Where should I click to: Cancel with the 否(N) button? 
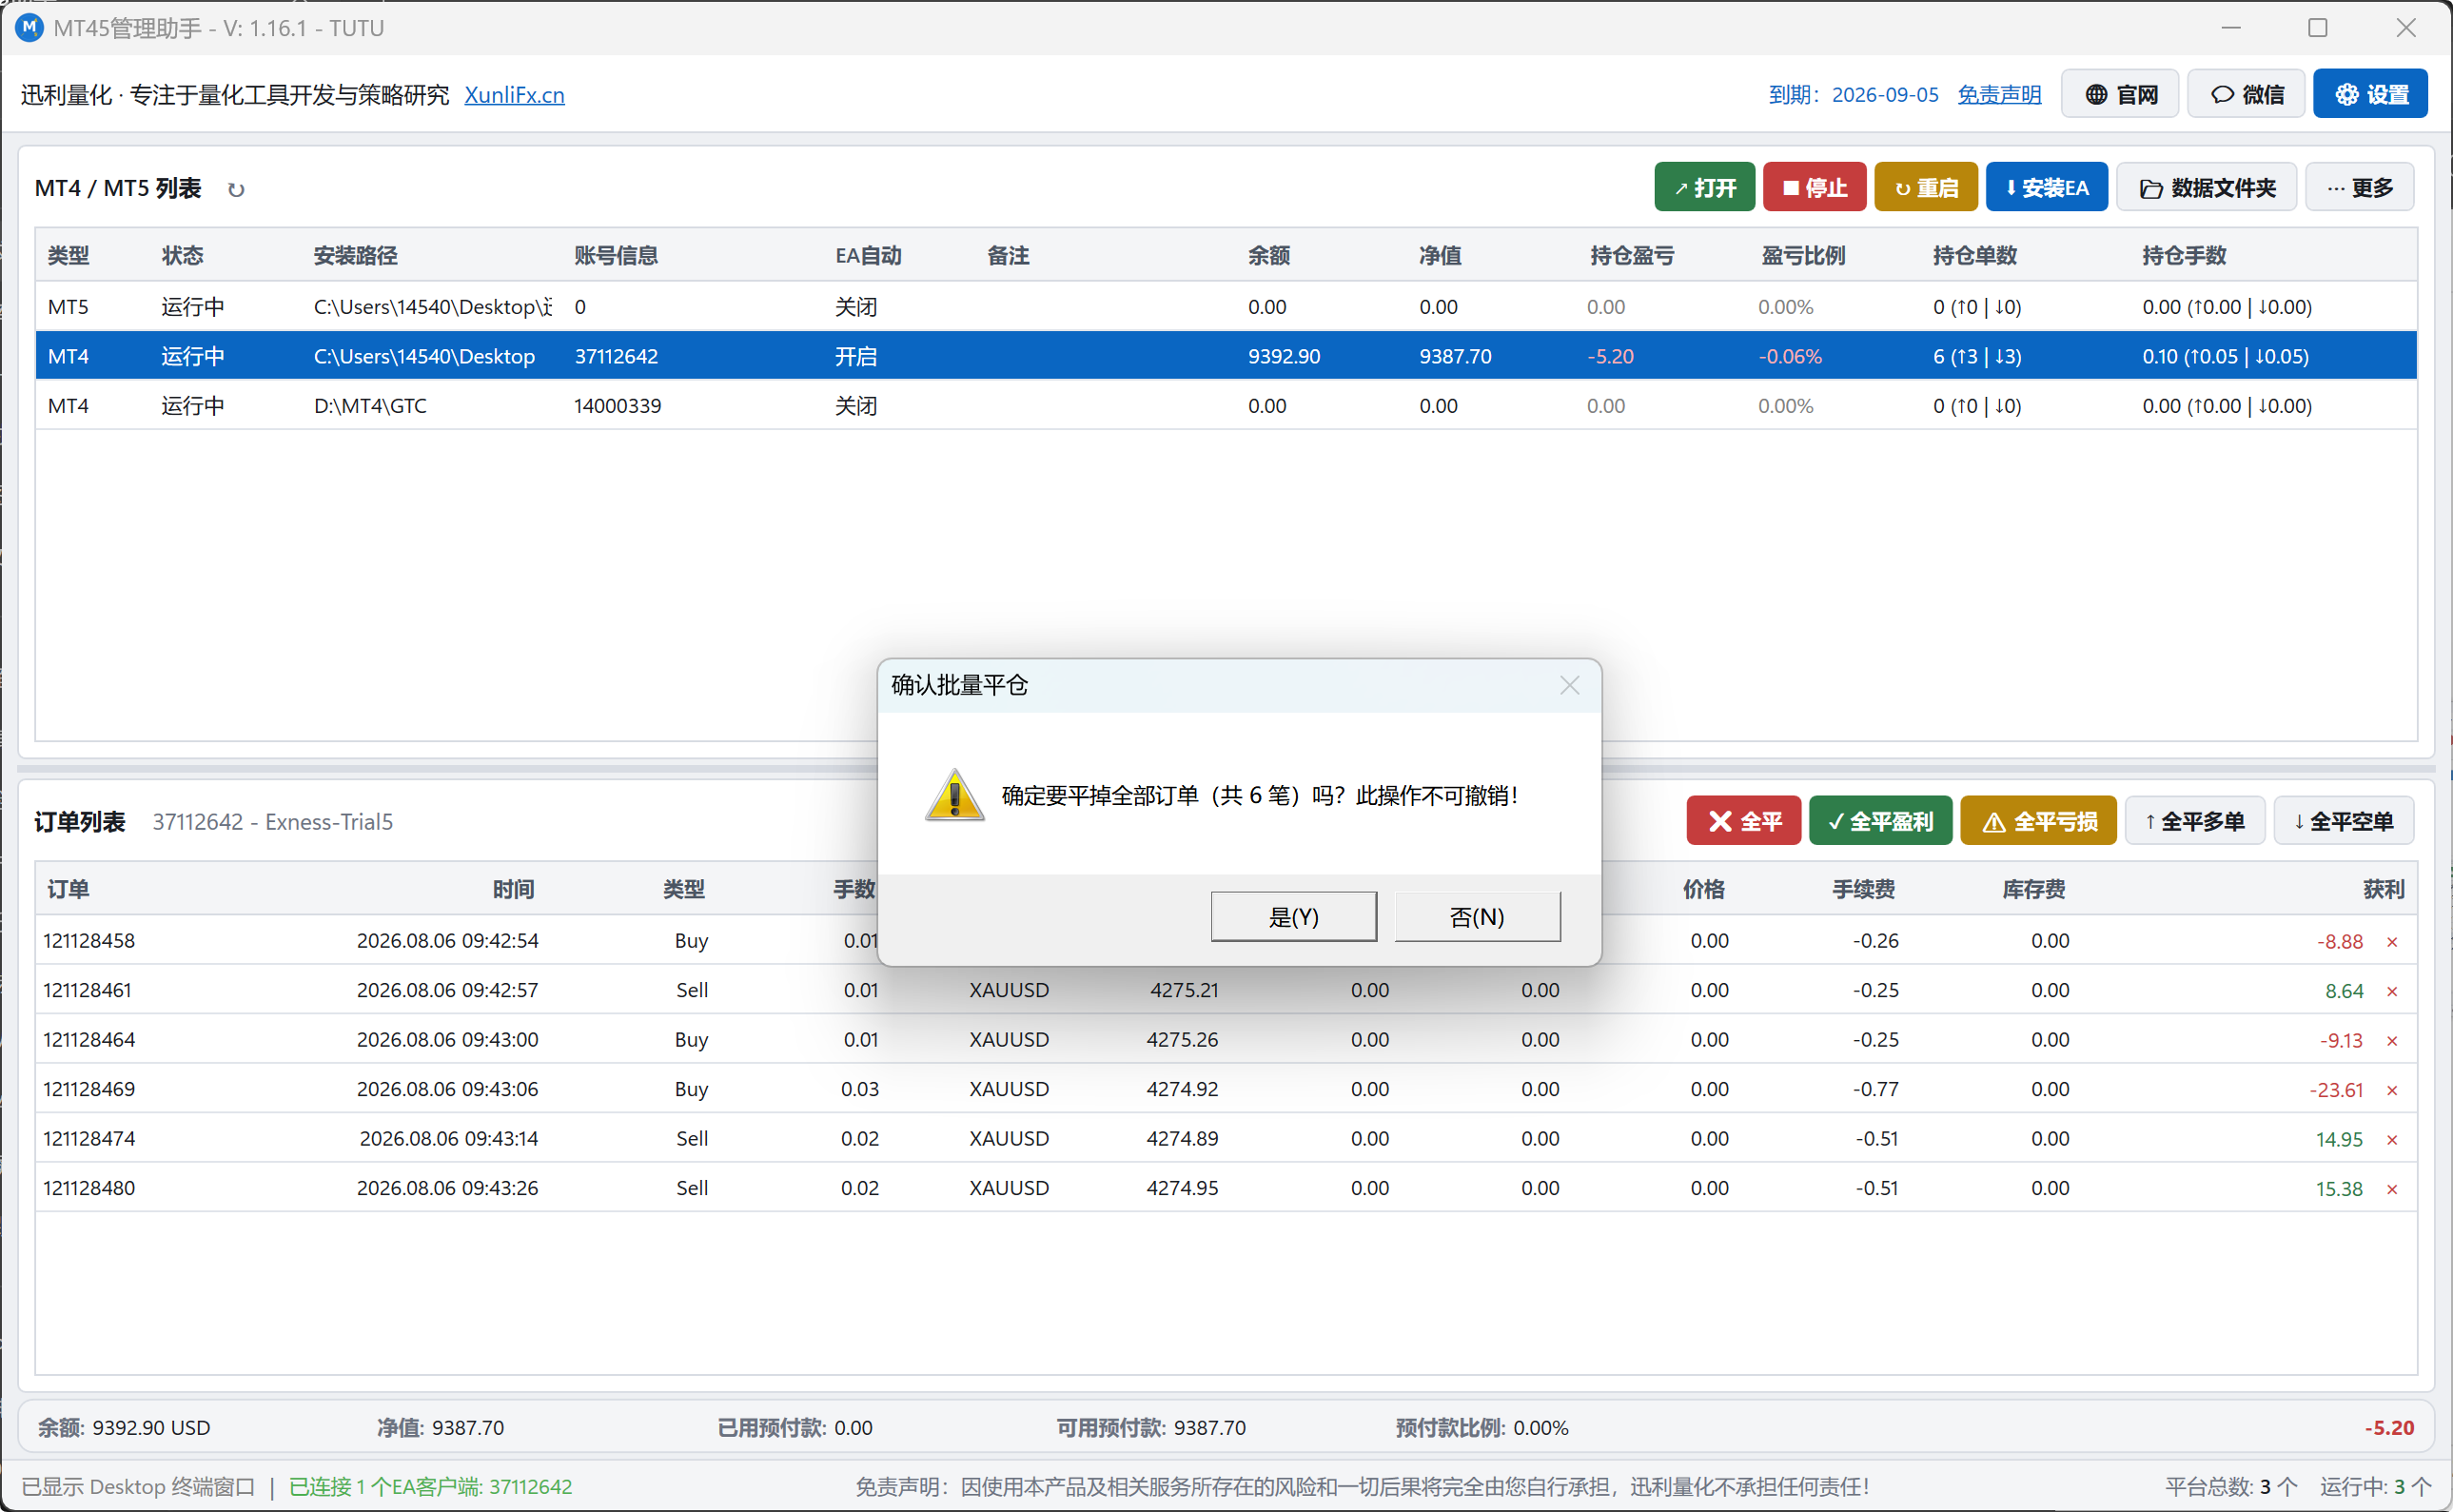(1477, 916)
